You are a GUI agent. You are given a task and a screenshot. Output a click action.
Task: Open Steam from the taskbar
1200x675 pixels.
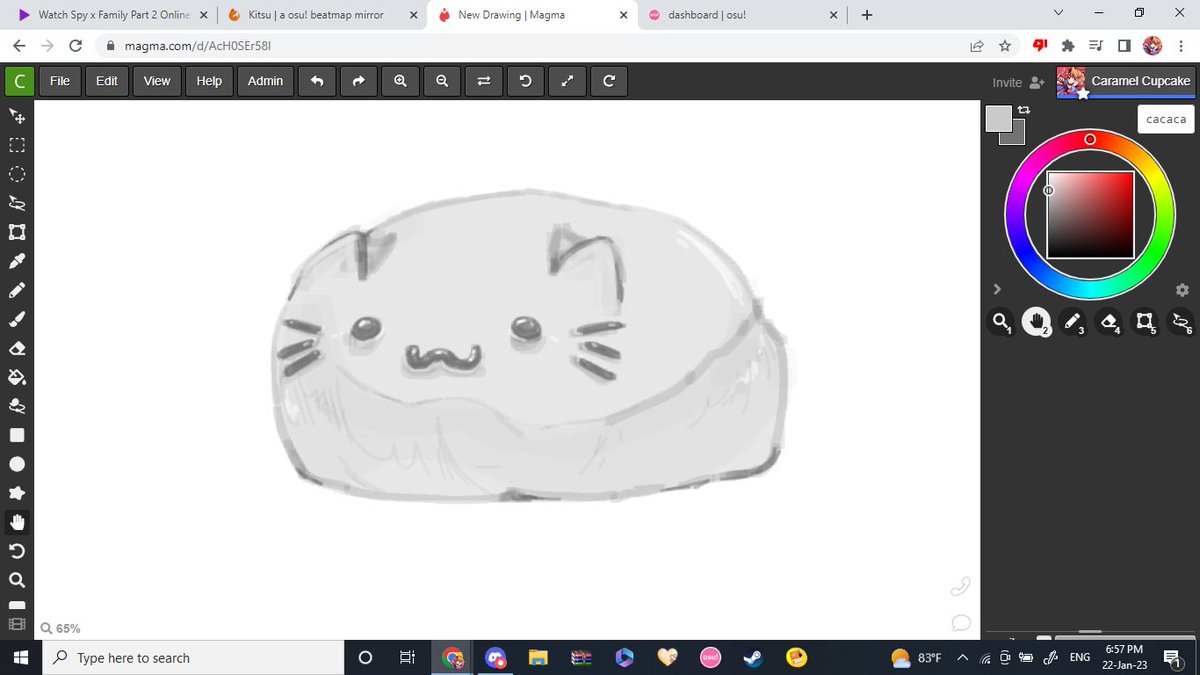(x=752, y=658)
